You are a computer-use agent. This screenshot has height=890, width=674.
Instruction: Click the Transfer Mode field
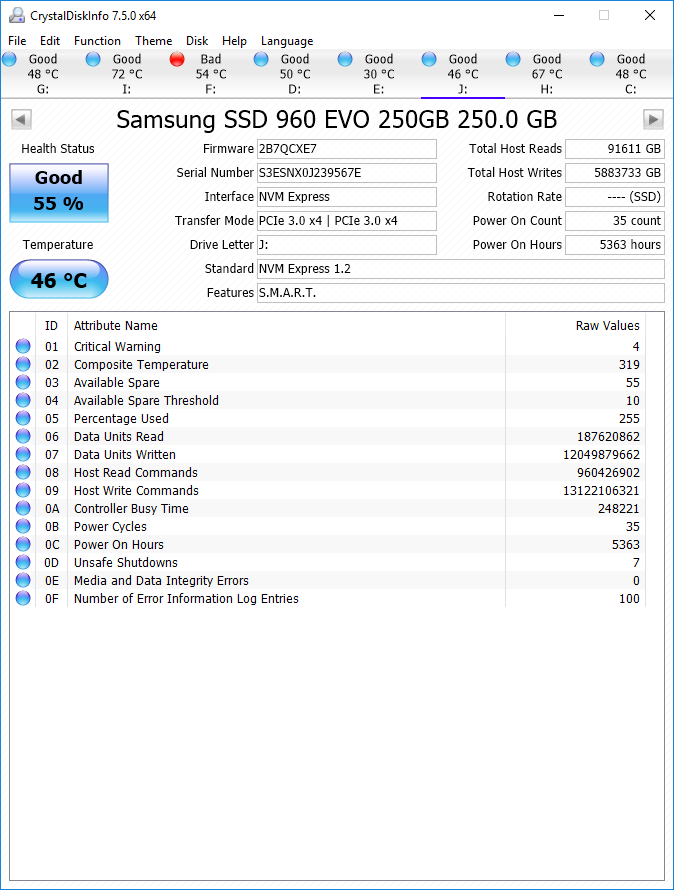[x=346, y=221]
